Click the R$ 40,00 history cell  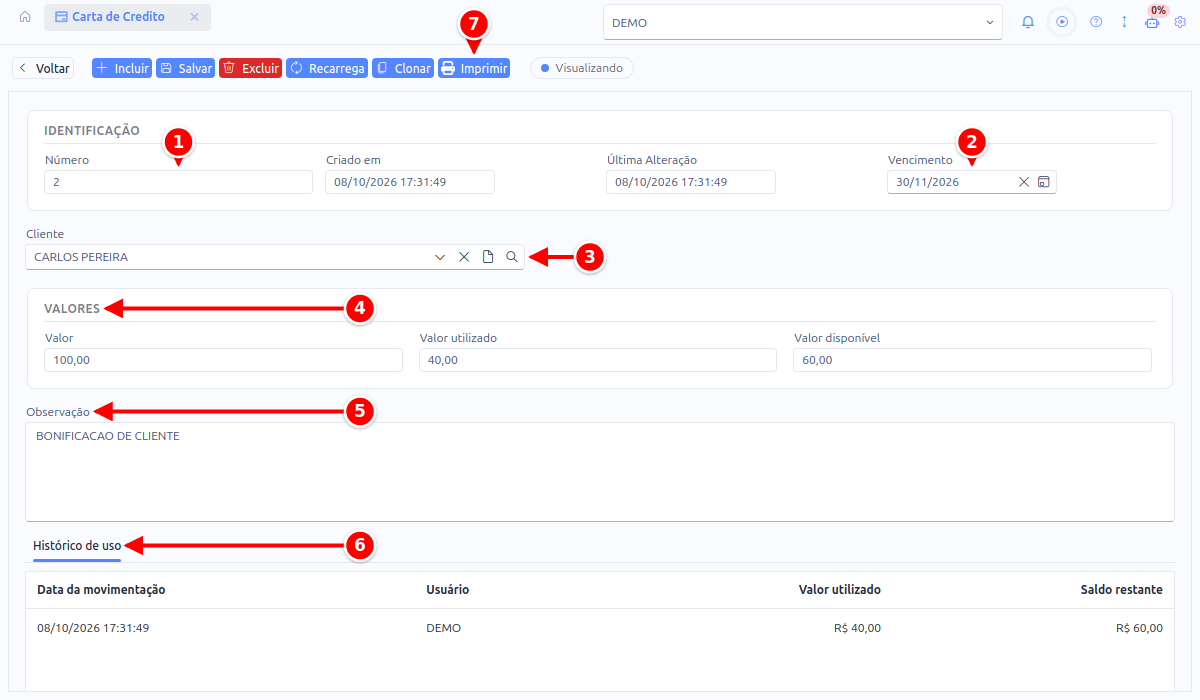click(x=857, y=628)
